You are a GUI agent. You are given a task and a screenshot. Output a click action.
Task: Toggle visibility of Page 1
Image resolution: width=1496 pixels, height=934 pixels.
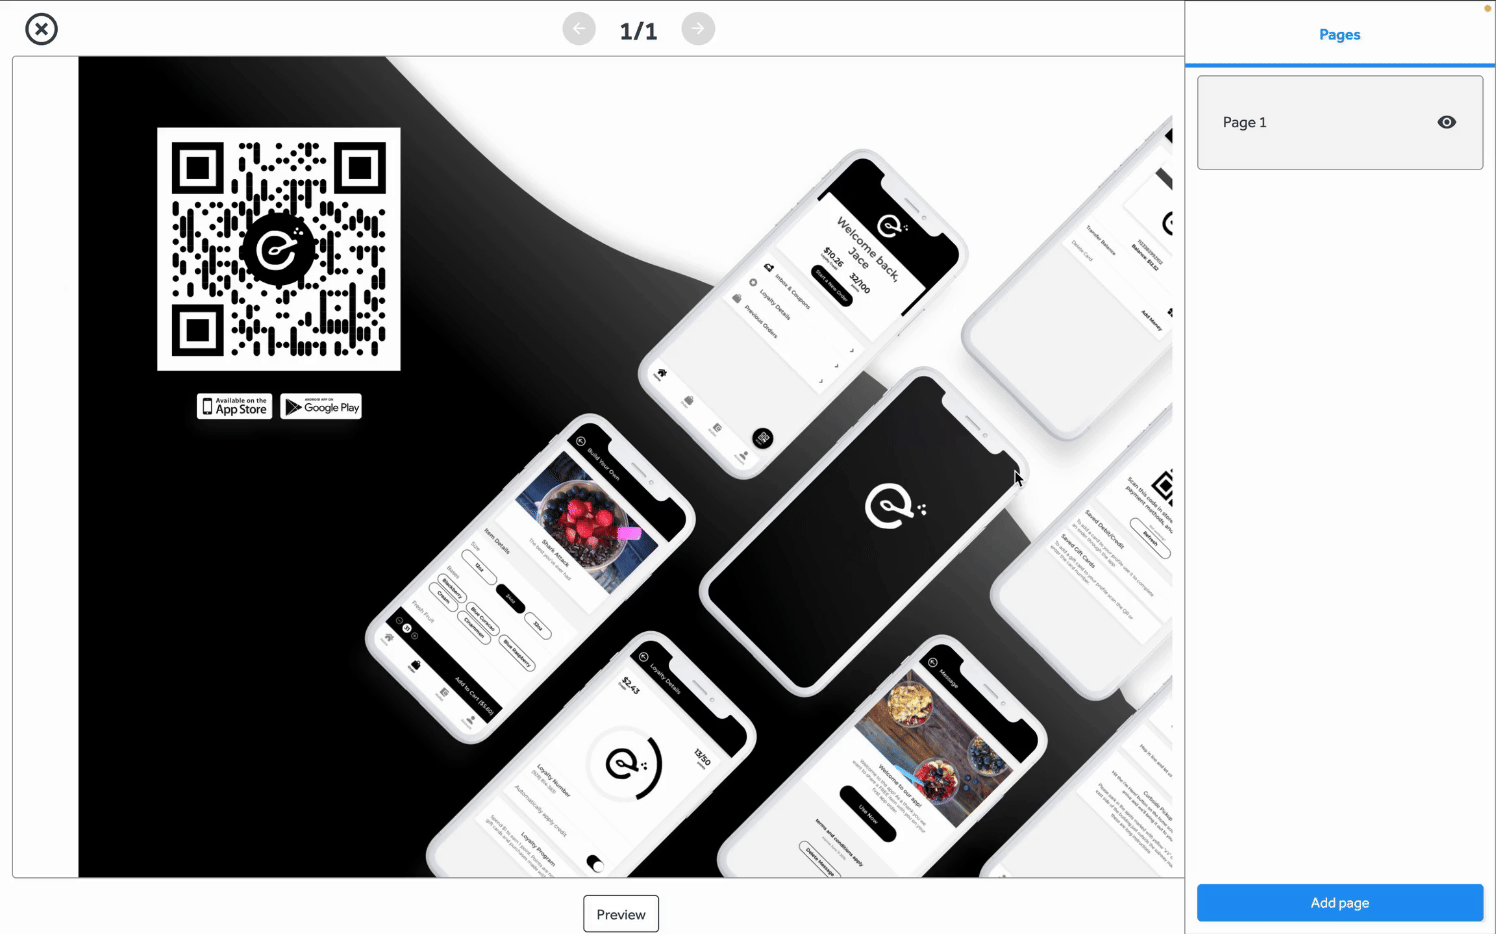(1446, 122)
